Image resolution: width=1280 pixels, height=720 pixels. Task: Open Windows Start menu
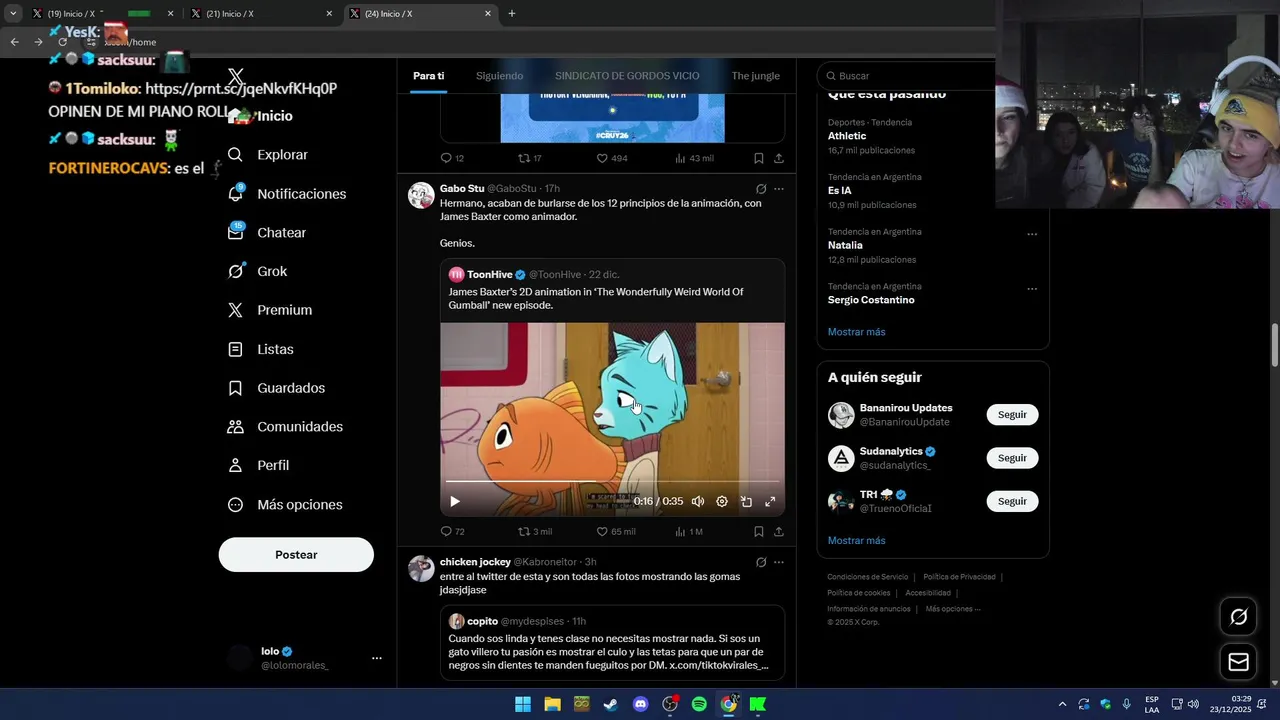(523, 704)
